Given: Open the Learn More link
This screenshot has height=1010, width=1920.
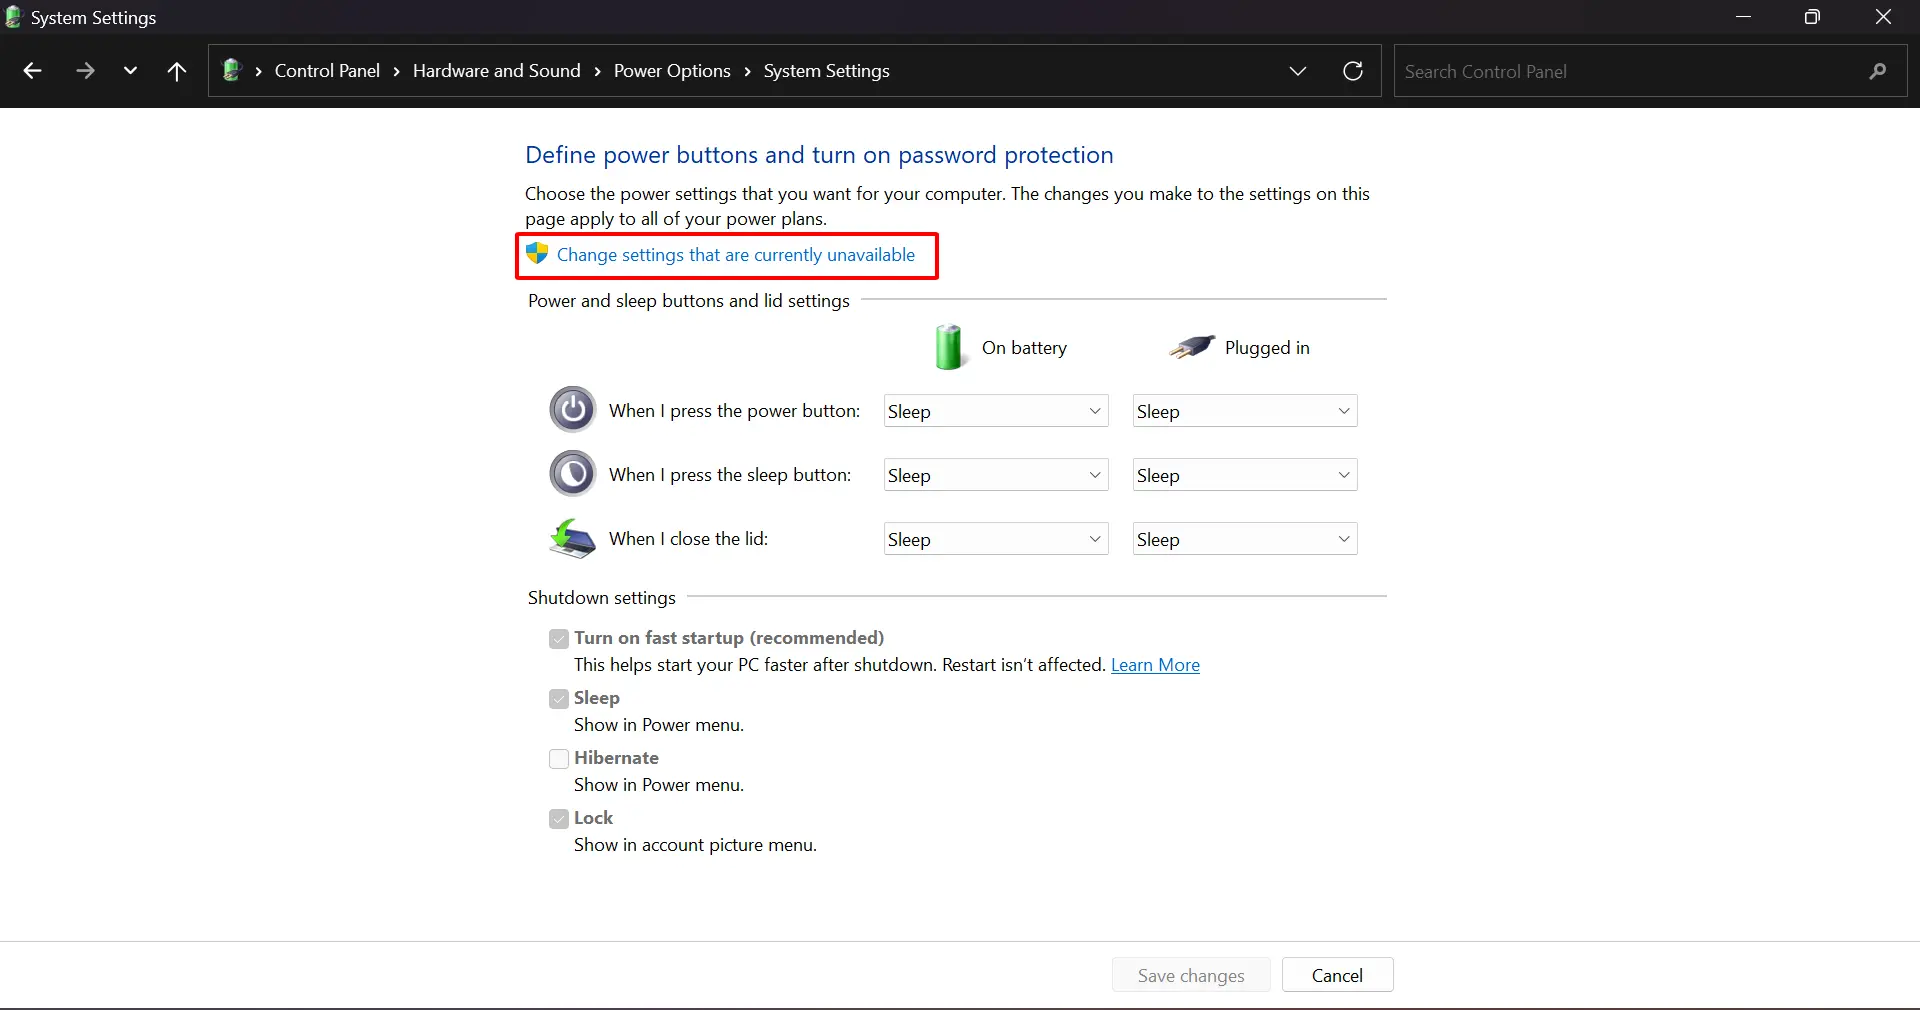Looking at the screenshot, I should pyautogui.click(x=1155, y=665).
